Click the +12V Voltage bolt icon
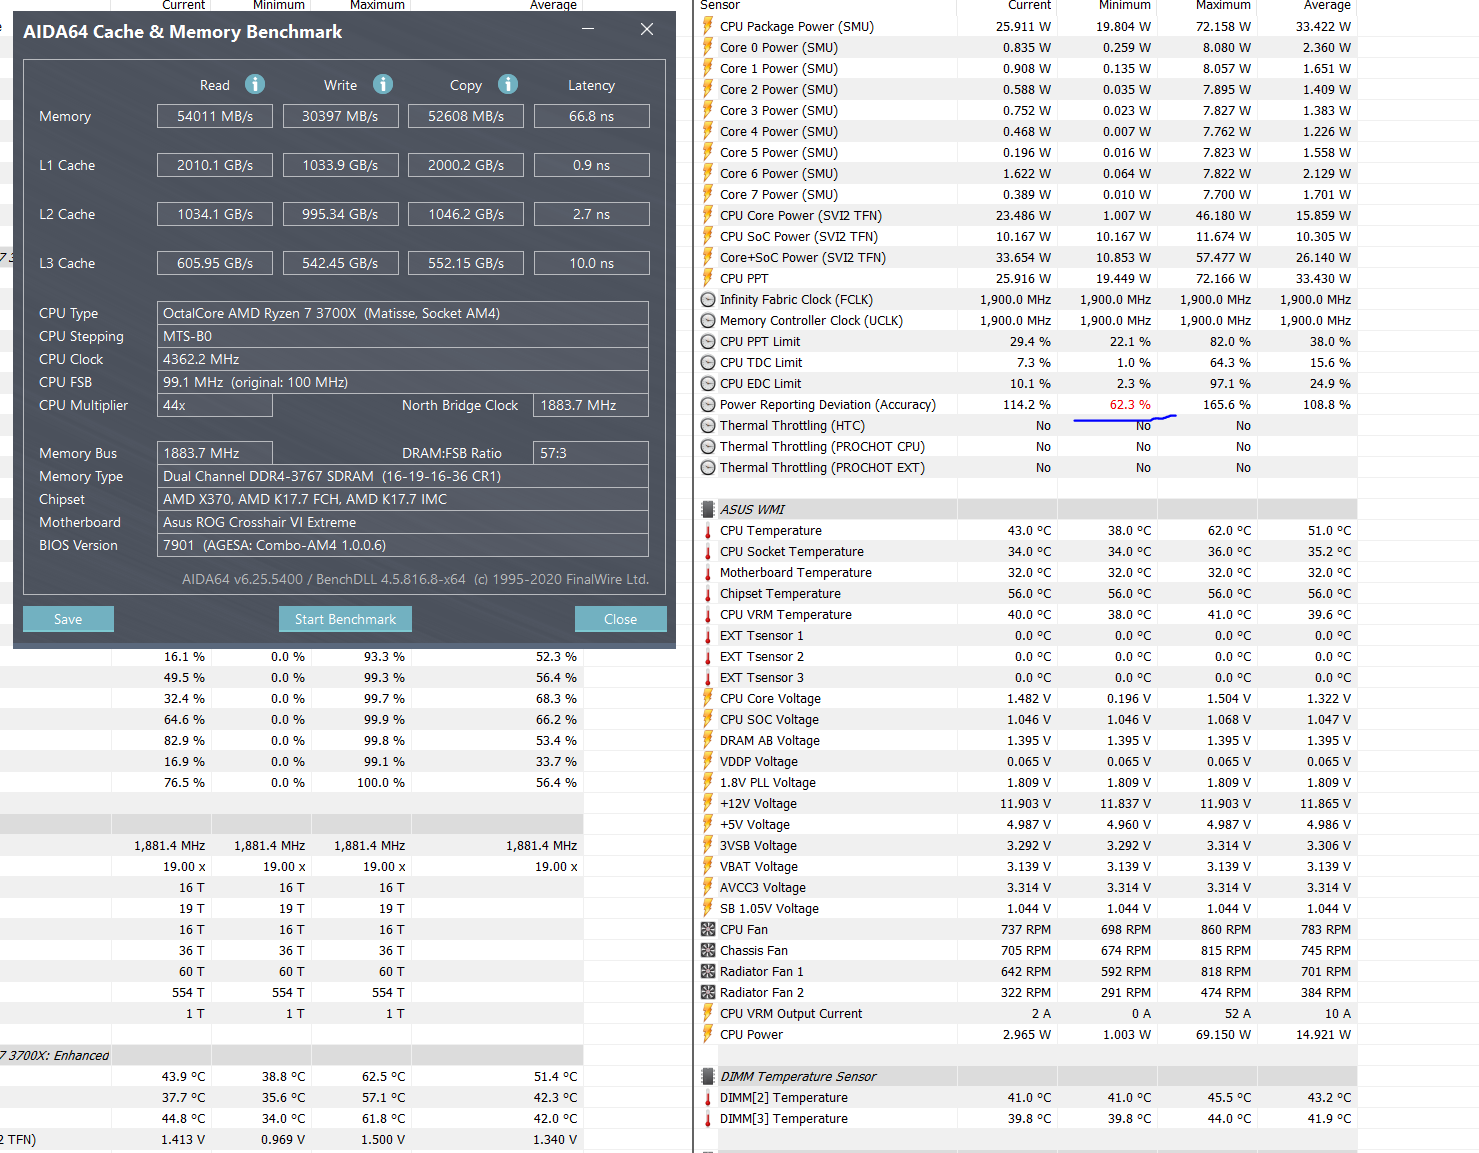1479x1153 pixels. [x=708, y=803]
